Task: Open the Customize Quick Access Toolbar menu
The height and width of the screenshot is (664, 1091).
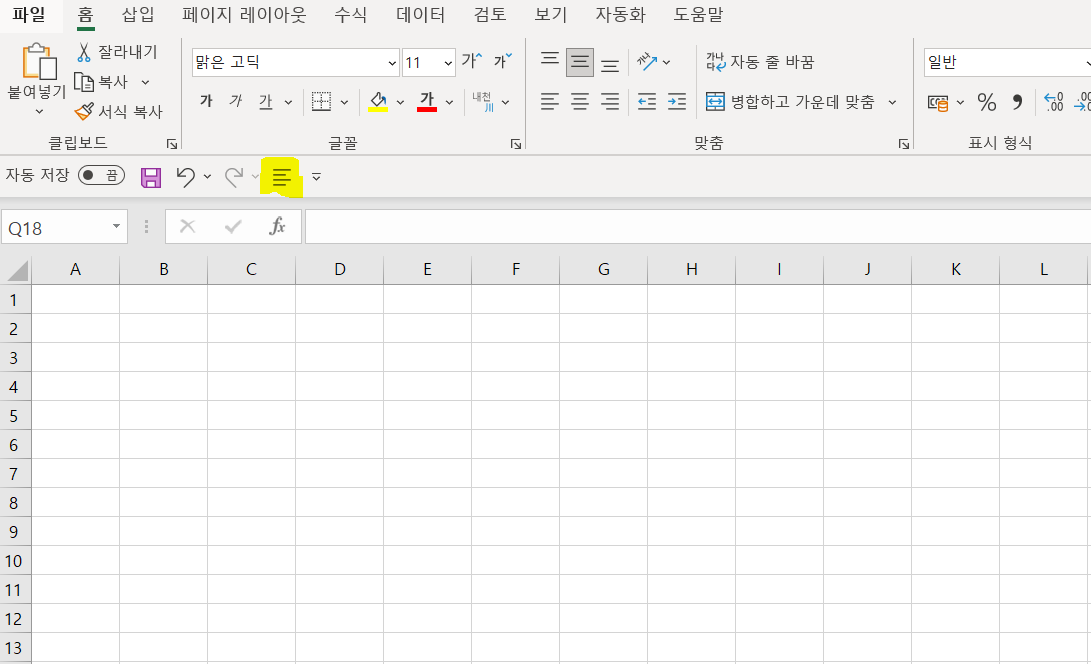Action: [x=316, y=176]
